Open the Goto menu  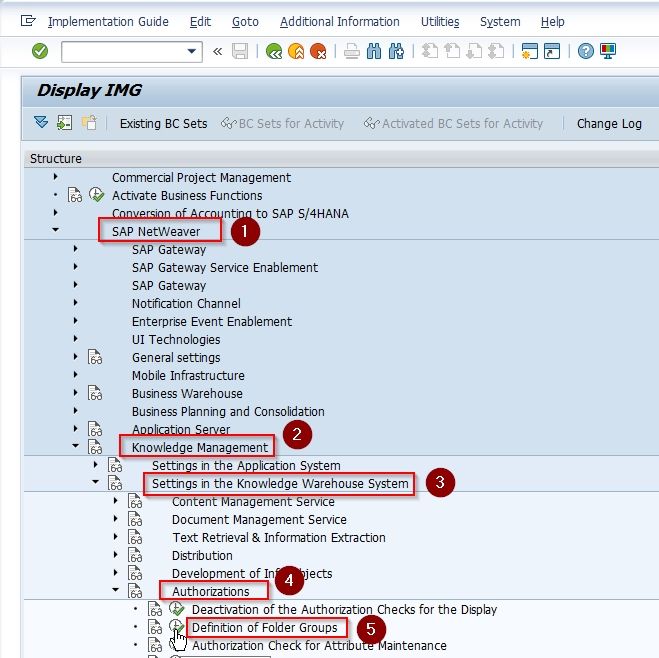[245, 21]
